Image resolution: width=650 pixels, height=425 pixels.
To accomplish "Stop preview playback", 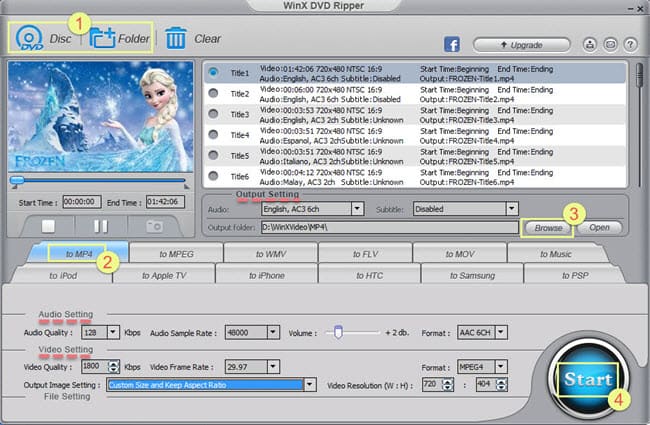I will coord(49,226).
